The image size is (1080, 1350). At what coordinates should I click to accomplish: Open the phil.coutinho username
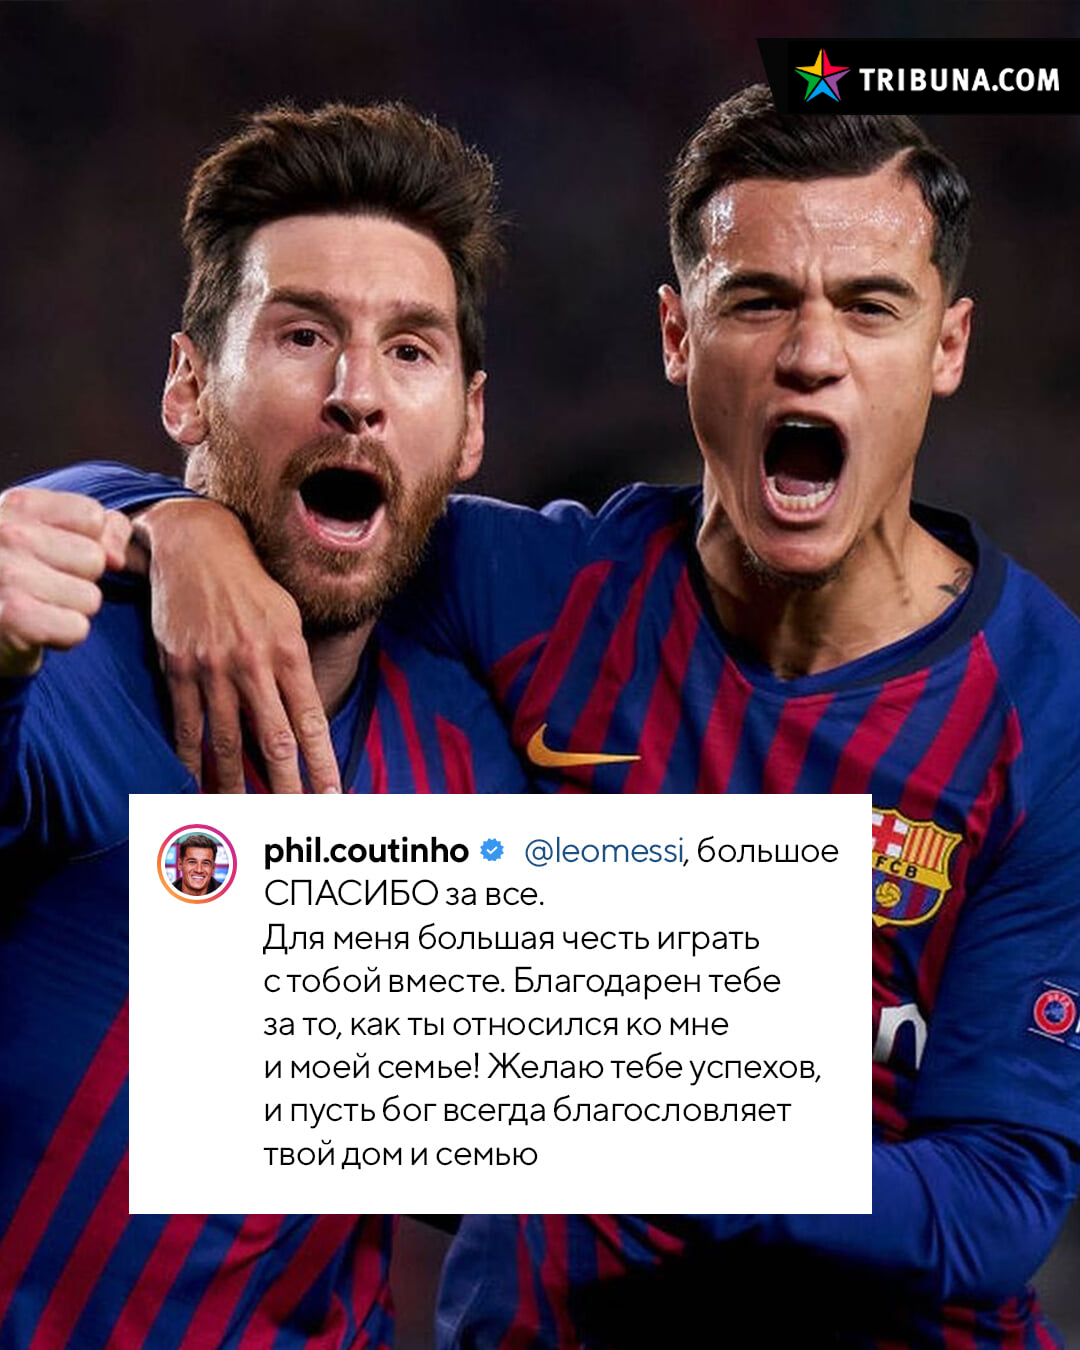pos(366,851)
